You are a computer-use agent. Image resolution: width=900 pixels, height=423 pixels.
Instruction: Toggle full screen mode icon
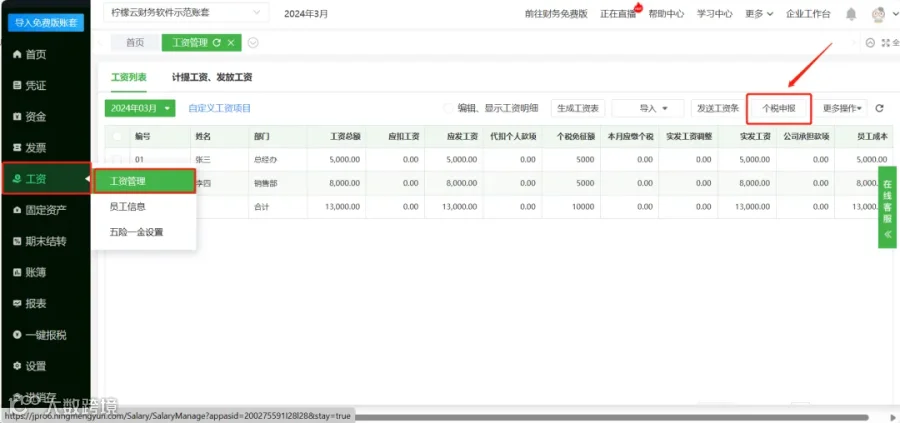885,42
